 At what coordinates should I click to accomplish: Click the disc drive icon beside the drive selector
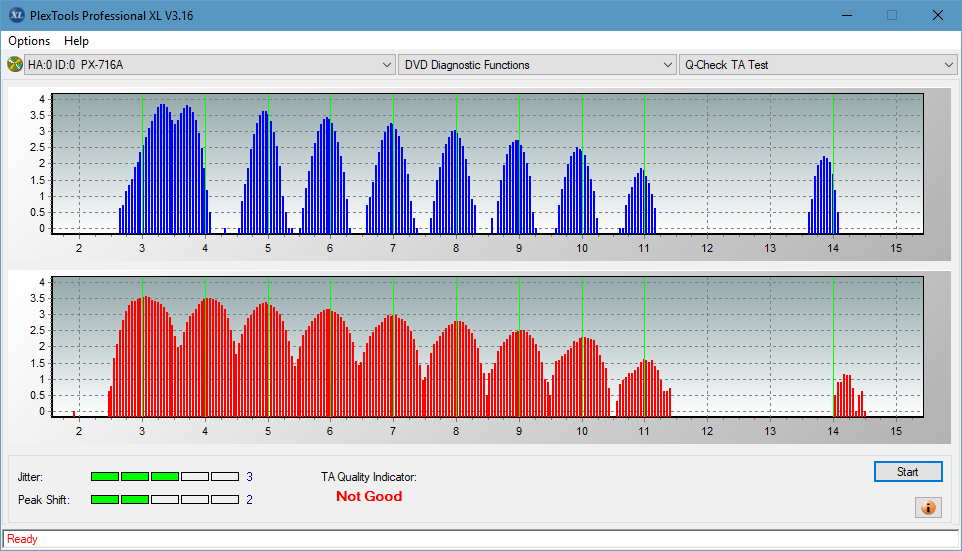point(14,64)
